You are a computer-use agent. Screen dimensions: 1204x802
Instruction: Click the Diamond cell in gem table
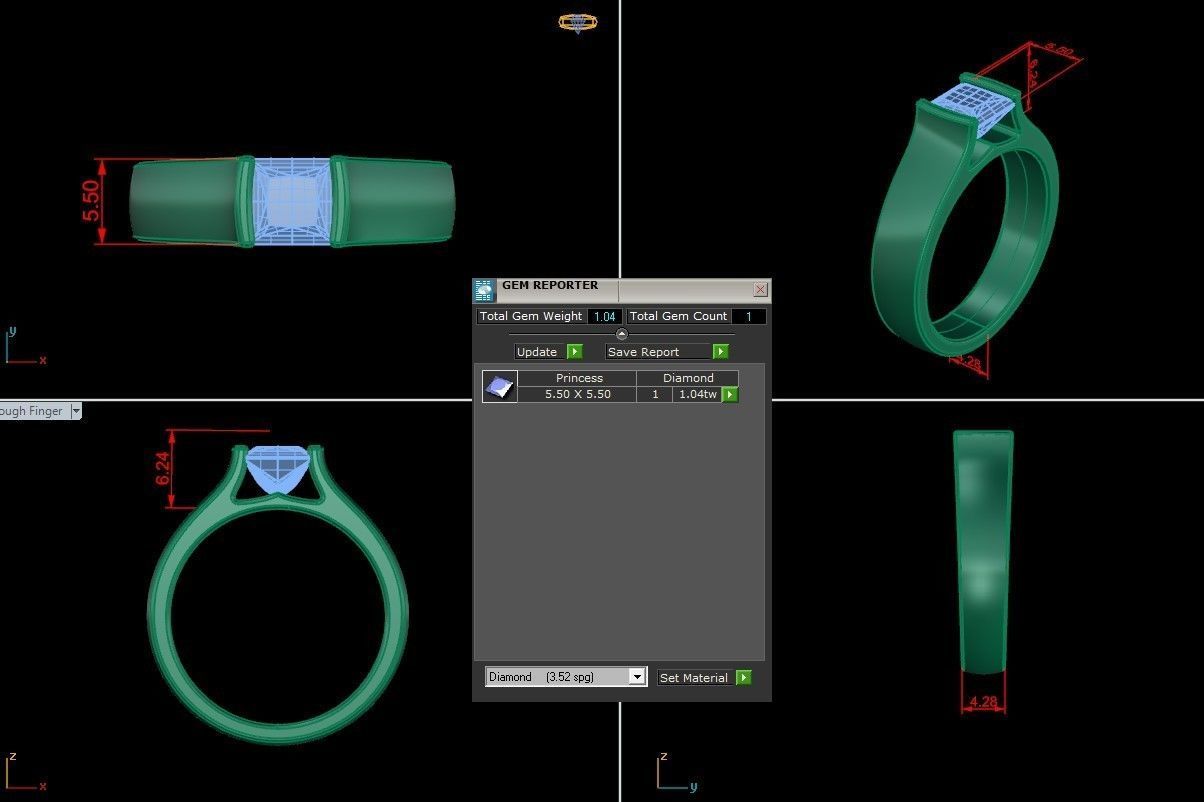[688, 378]
